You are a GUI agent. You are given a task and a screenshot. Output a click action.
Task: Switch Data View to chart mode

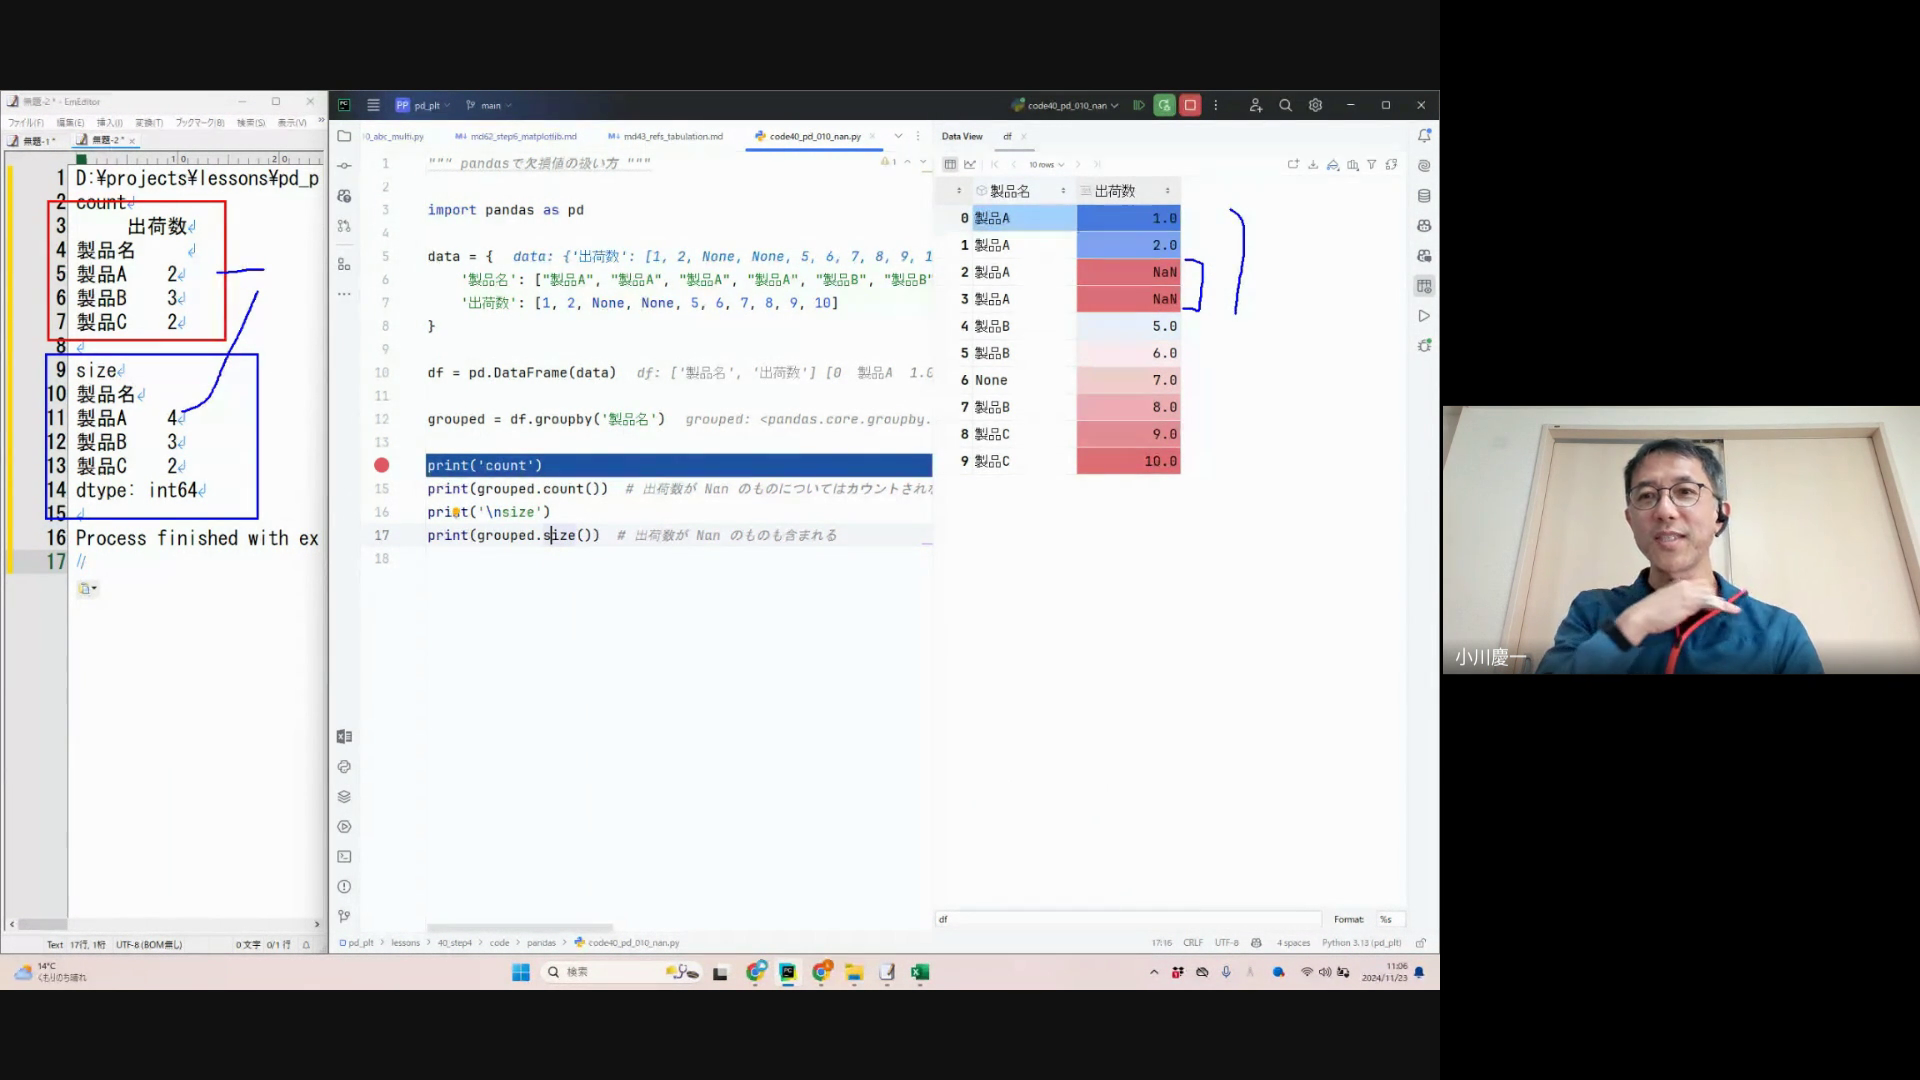(x=970, y=165)
